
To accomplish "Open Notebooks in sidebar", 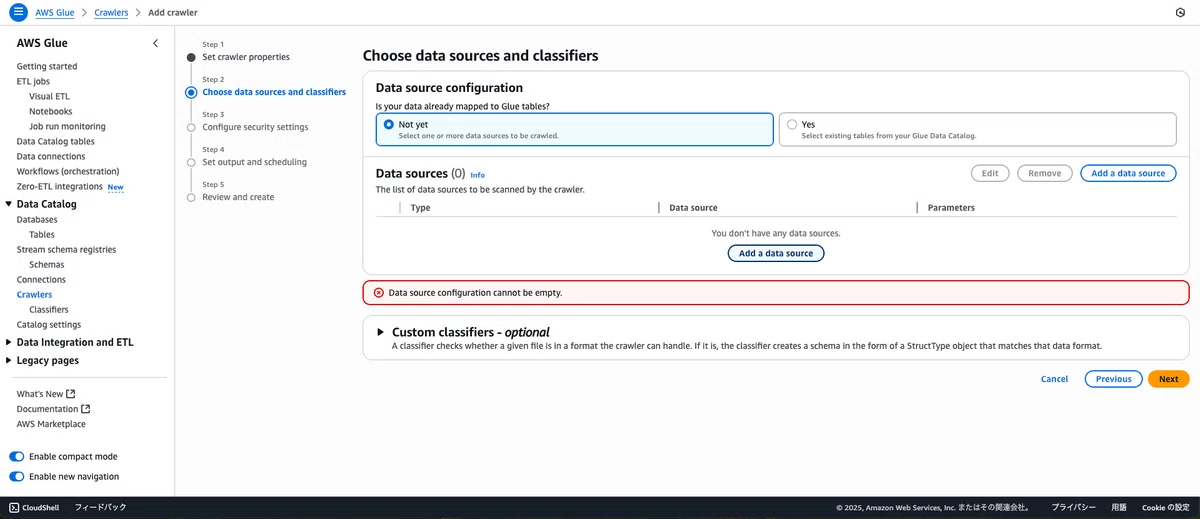I will [x=51, y=111].
